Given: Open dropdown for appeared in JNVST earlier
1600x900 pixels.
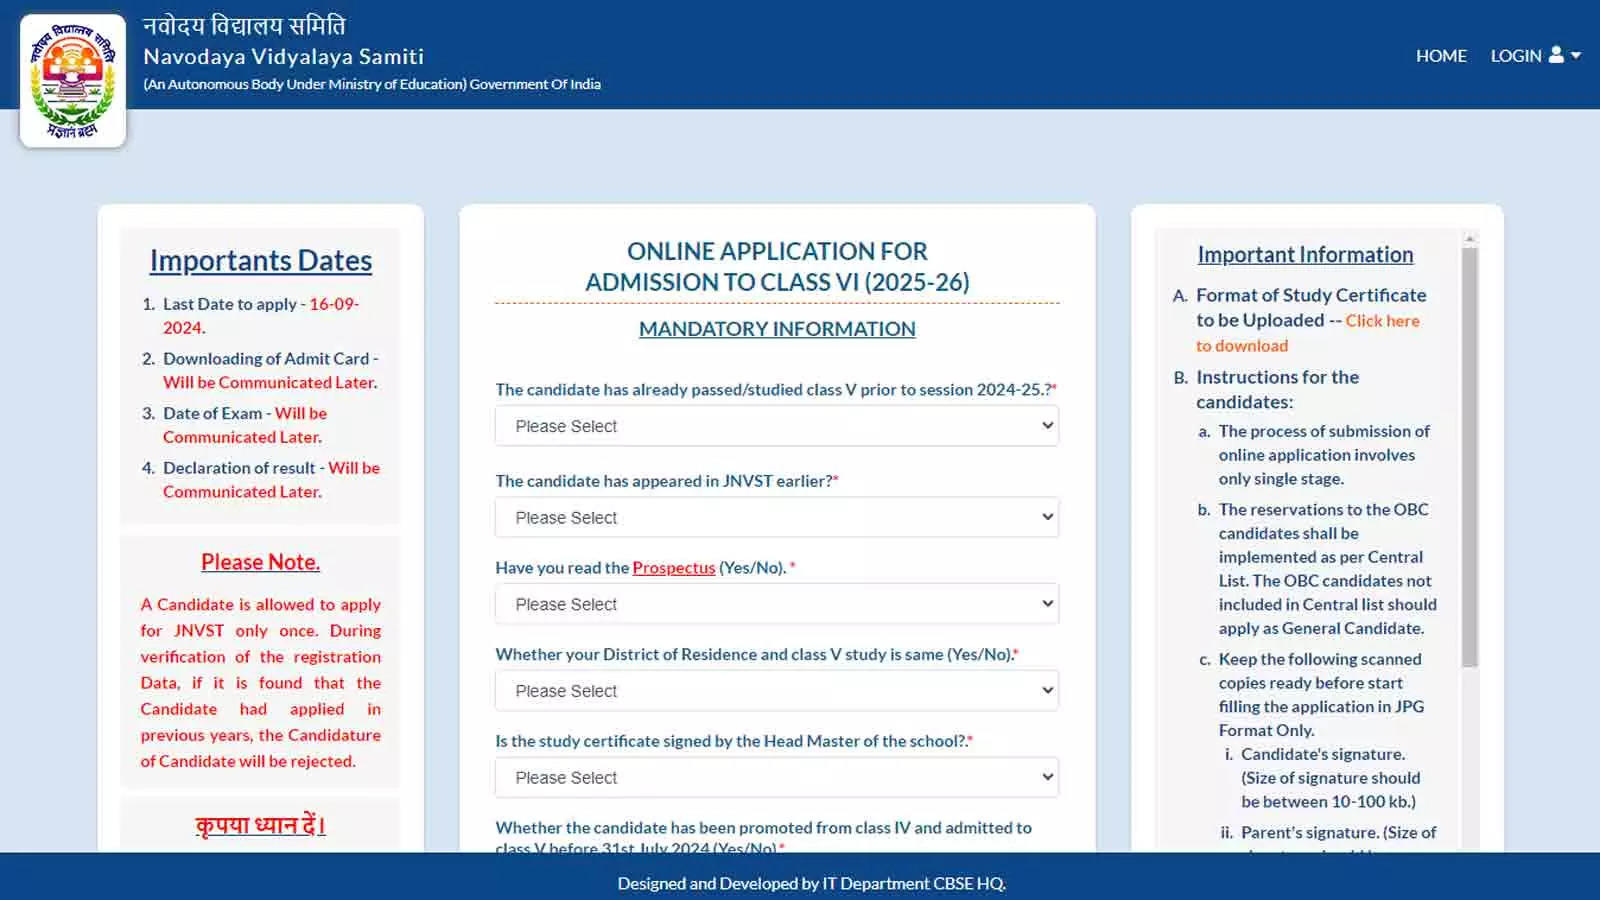Looking at the screenshot, I should point(777,517).
